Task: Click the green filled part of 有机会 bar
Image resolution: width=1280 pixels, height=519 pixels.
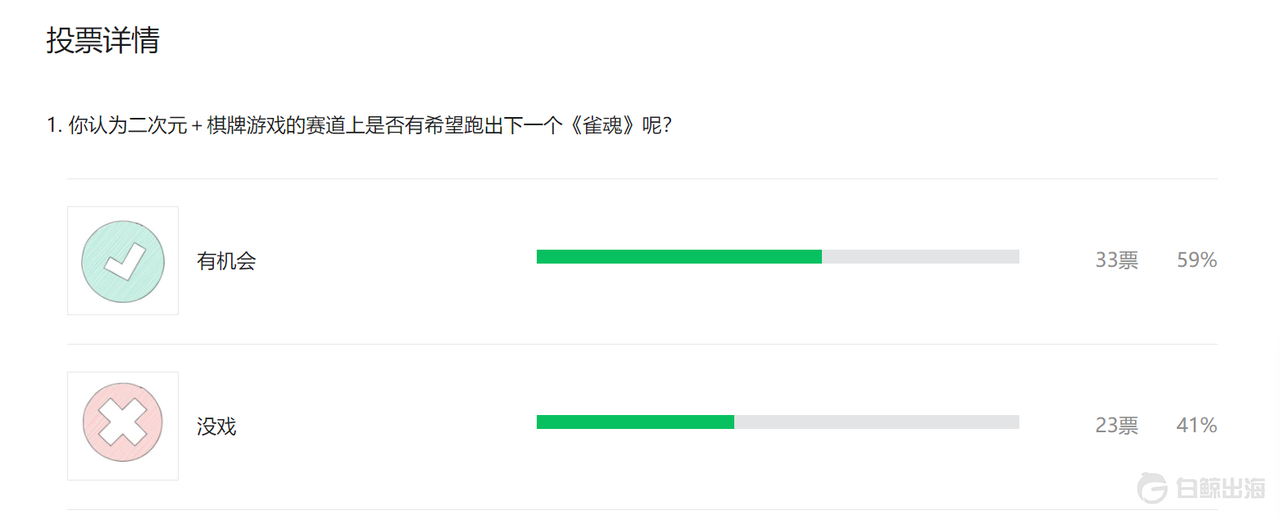Action: coord(678,257)
